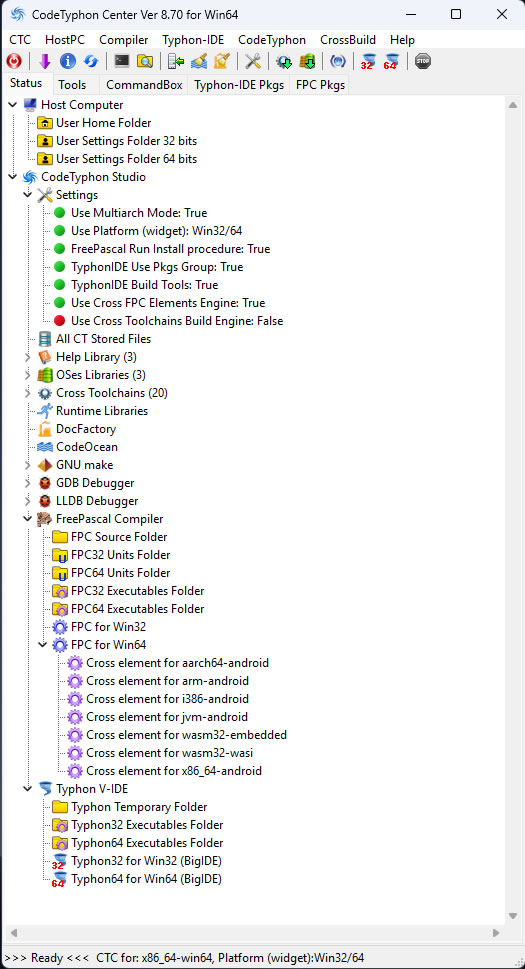Click the blue info icon in toolbar
Screen dimensions: 525x969
pyautogui.click(x=68, y=61)
